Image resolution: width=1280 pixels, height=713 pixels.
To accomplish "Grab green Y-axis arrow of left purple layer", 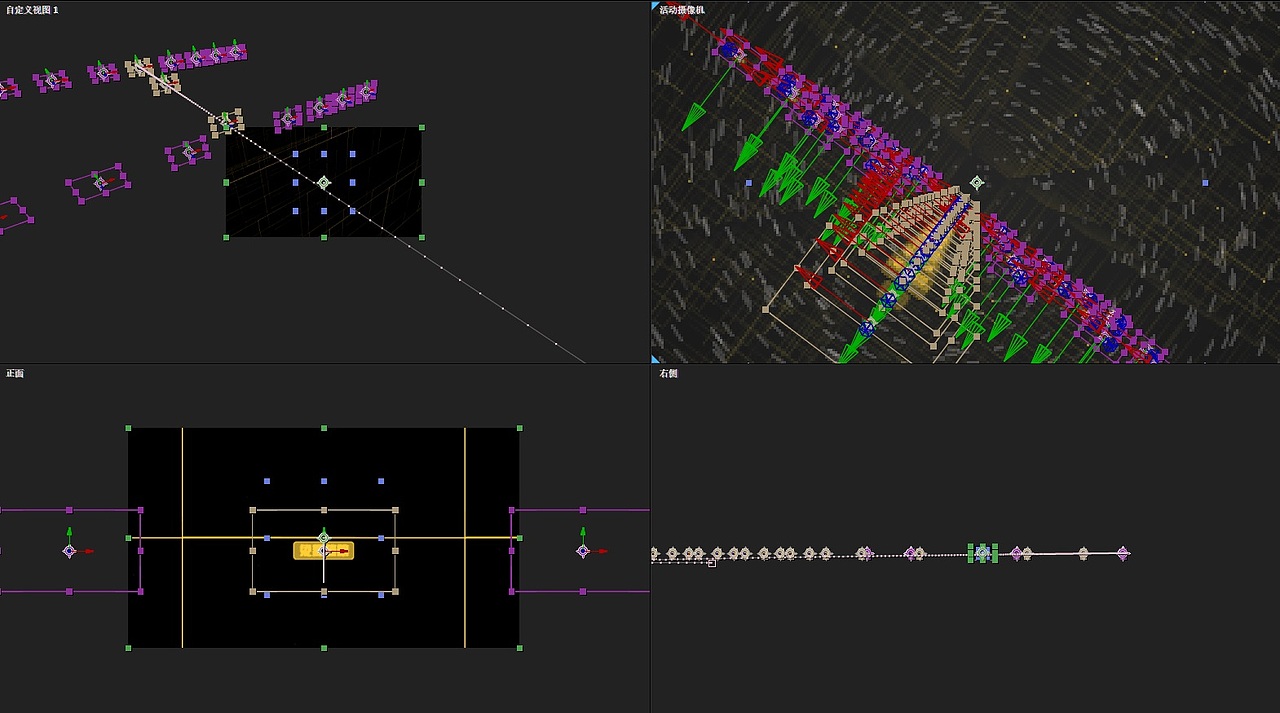I will click(69, 532).
